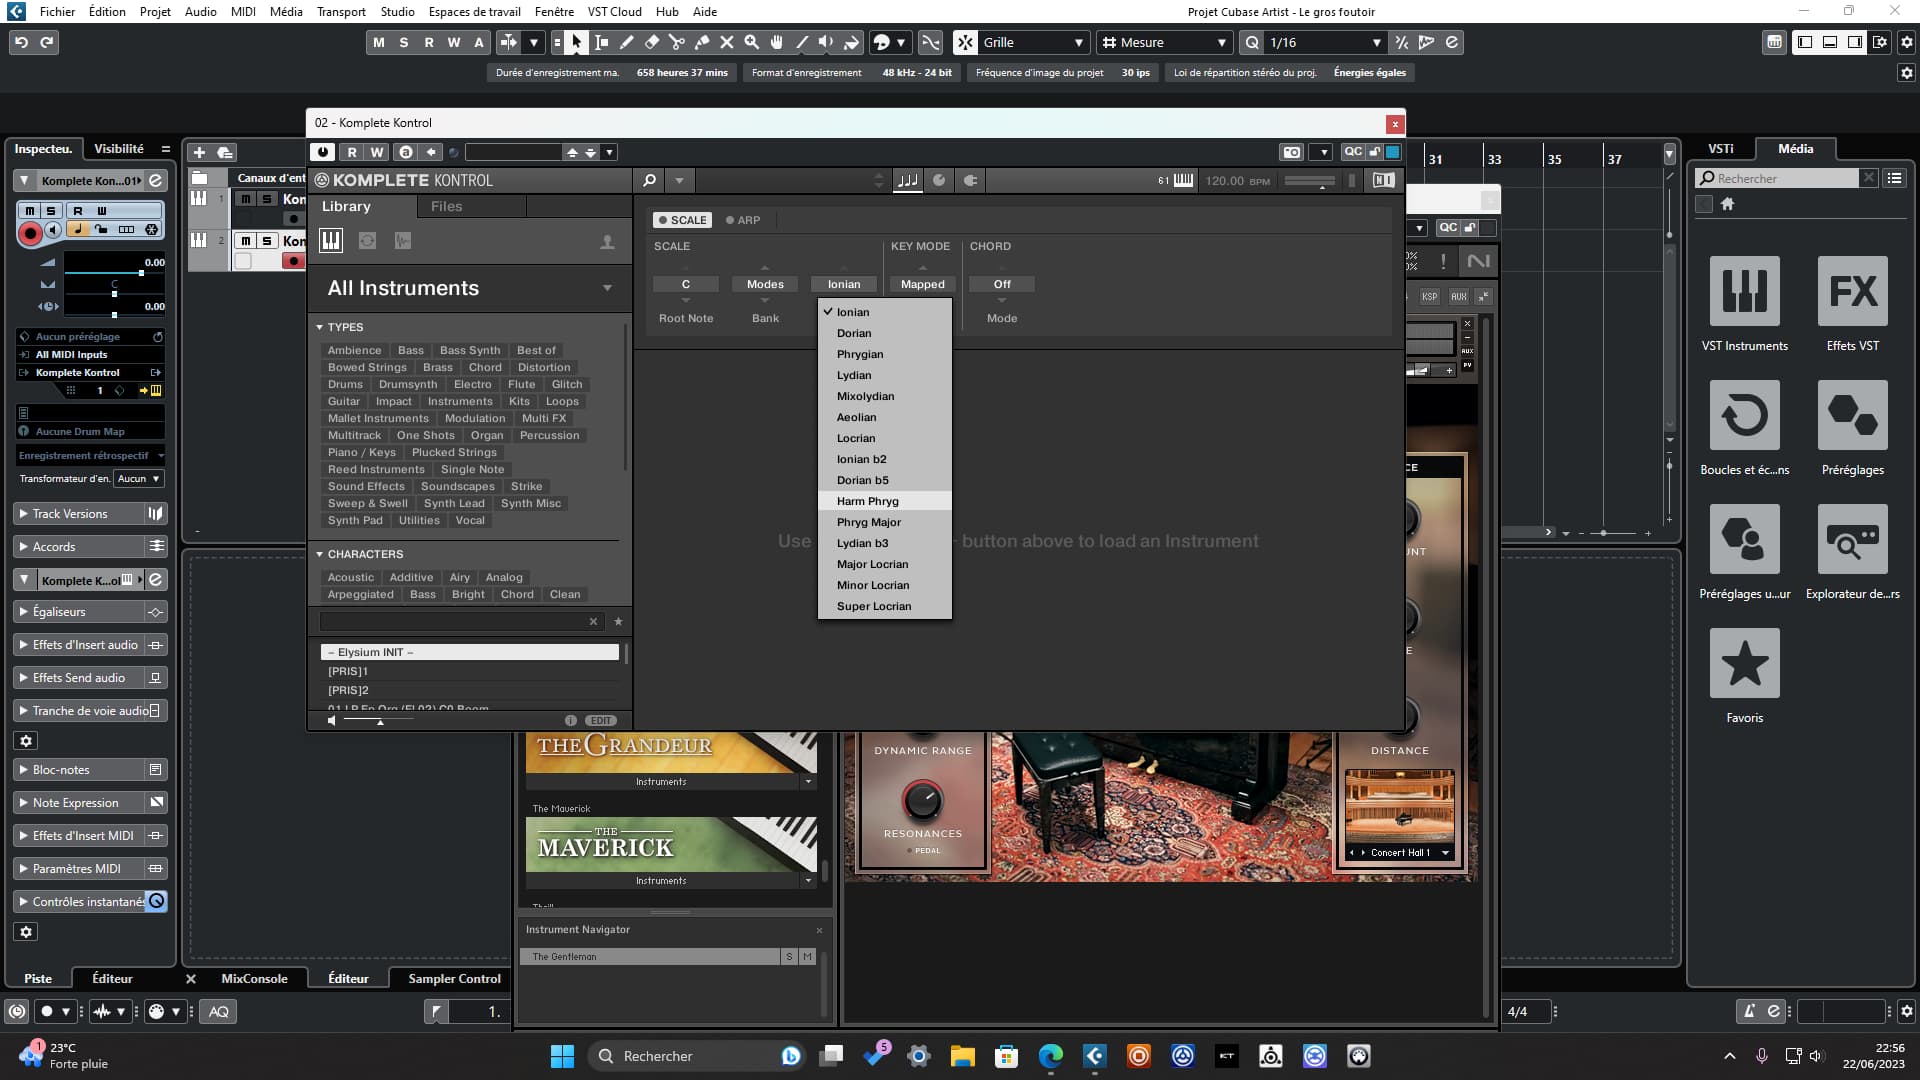Select the Synth Lead type tag
Image resolution: width=1920 pixels, height=1080 pixels.
(454, 503)
